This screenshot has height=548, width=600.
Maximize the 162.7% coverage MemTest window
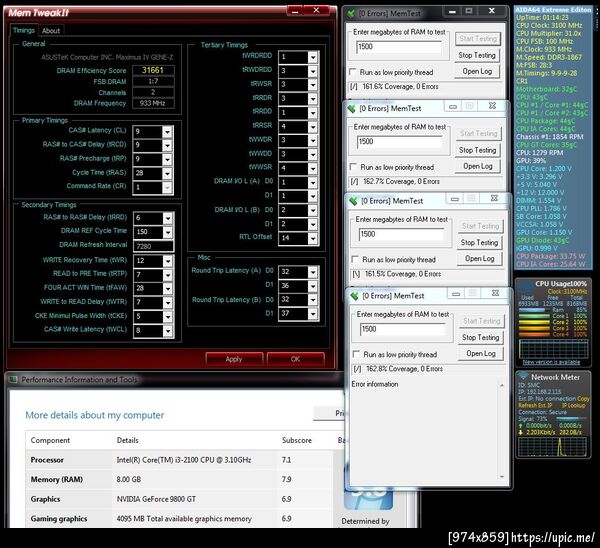click(x=470, y=106)
